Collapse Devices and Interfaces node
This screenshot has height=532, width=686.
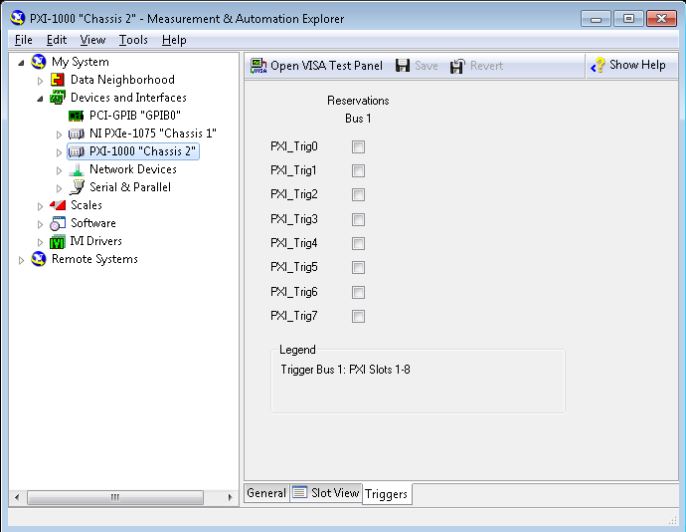[x=40, y=99]
